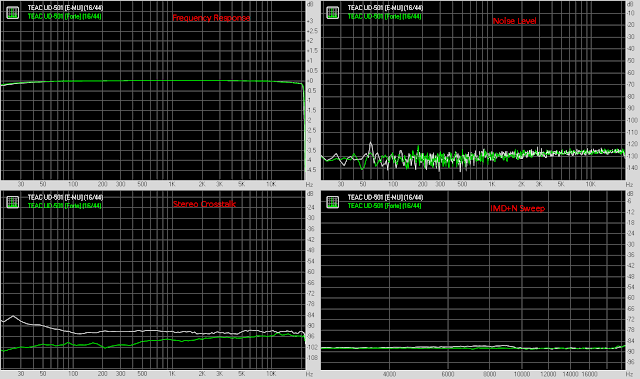Click '-96' dB label on IMD+N Sweep axis
The width and height of the screenshot is (640, 379).
coord(631,362)
